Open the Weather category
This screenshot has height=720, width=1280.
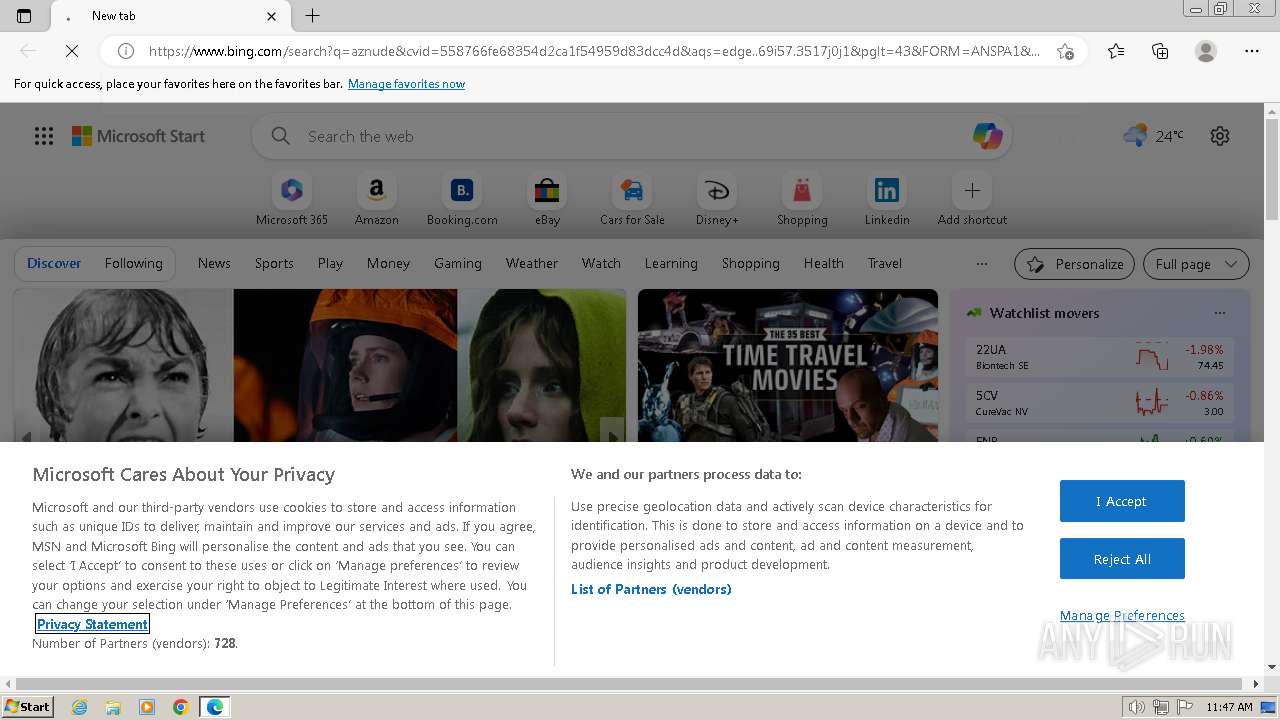[531, 263]
